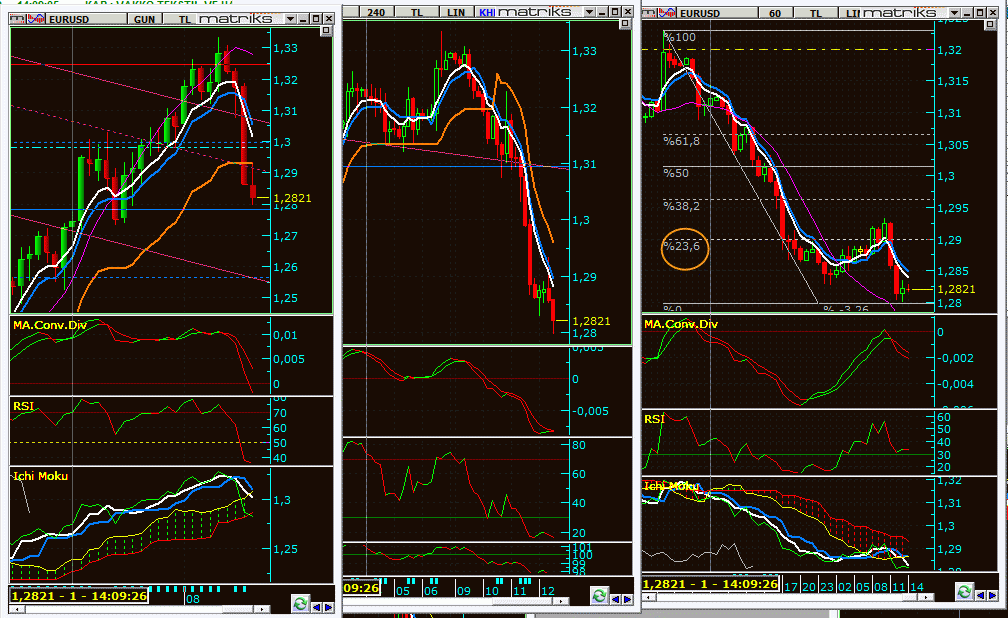The image size is (1008, 618).
Task: Click status text '1,2821 - 1 - 14:09:26' in left window
Action: pos(80,596)
